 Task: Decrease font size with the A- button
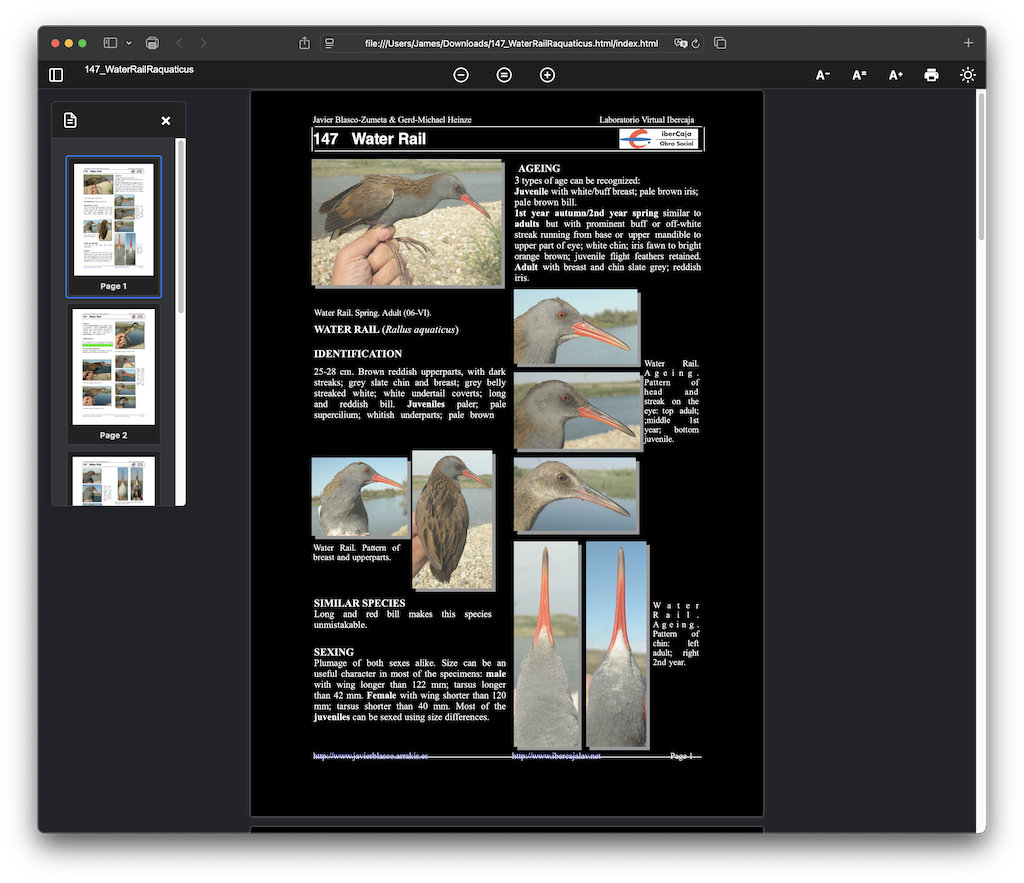pos(823,75)
